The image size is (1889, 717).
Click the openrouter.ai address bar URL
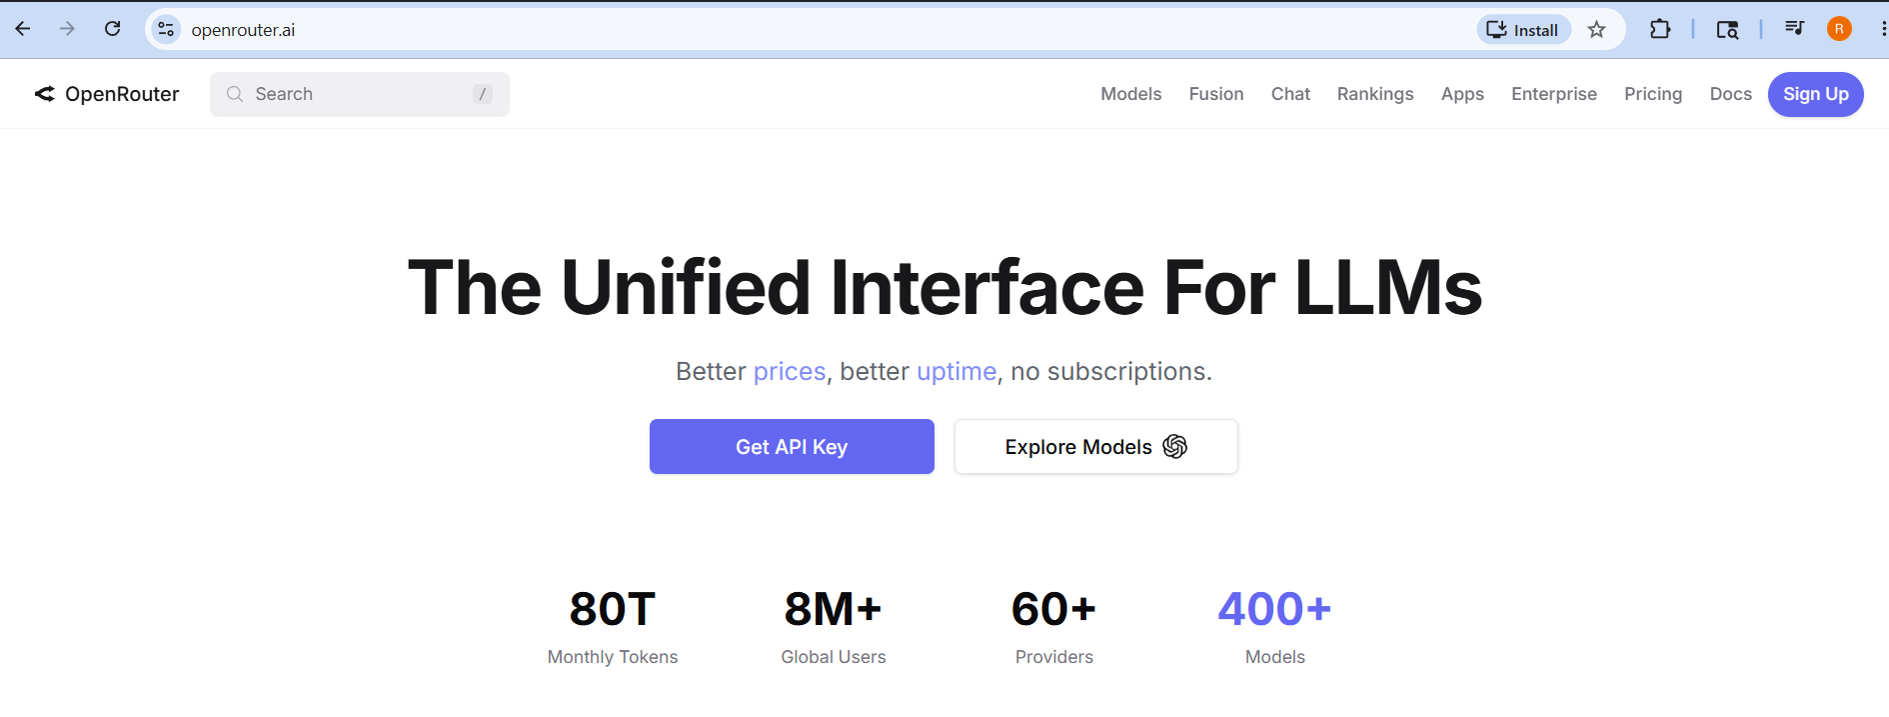pos(243,30)
